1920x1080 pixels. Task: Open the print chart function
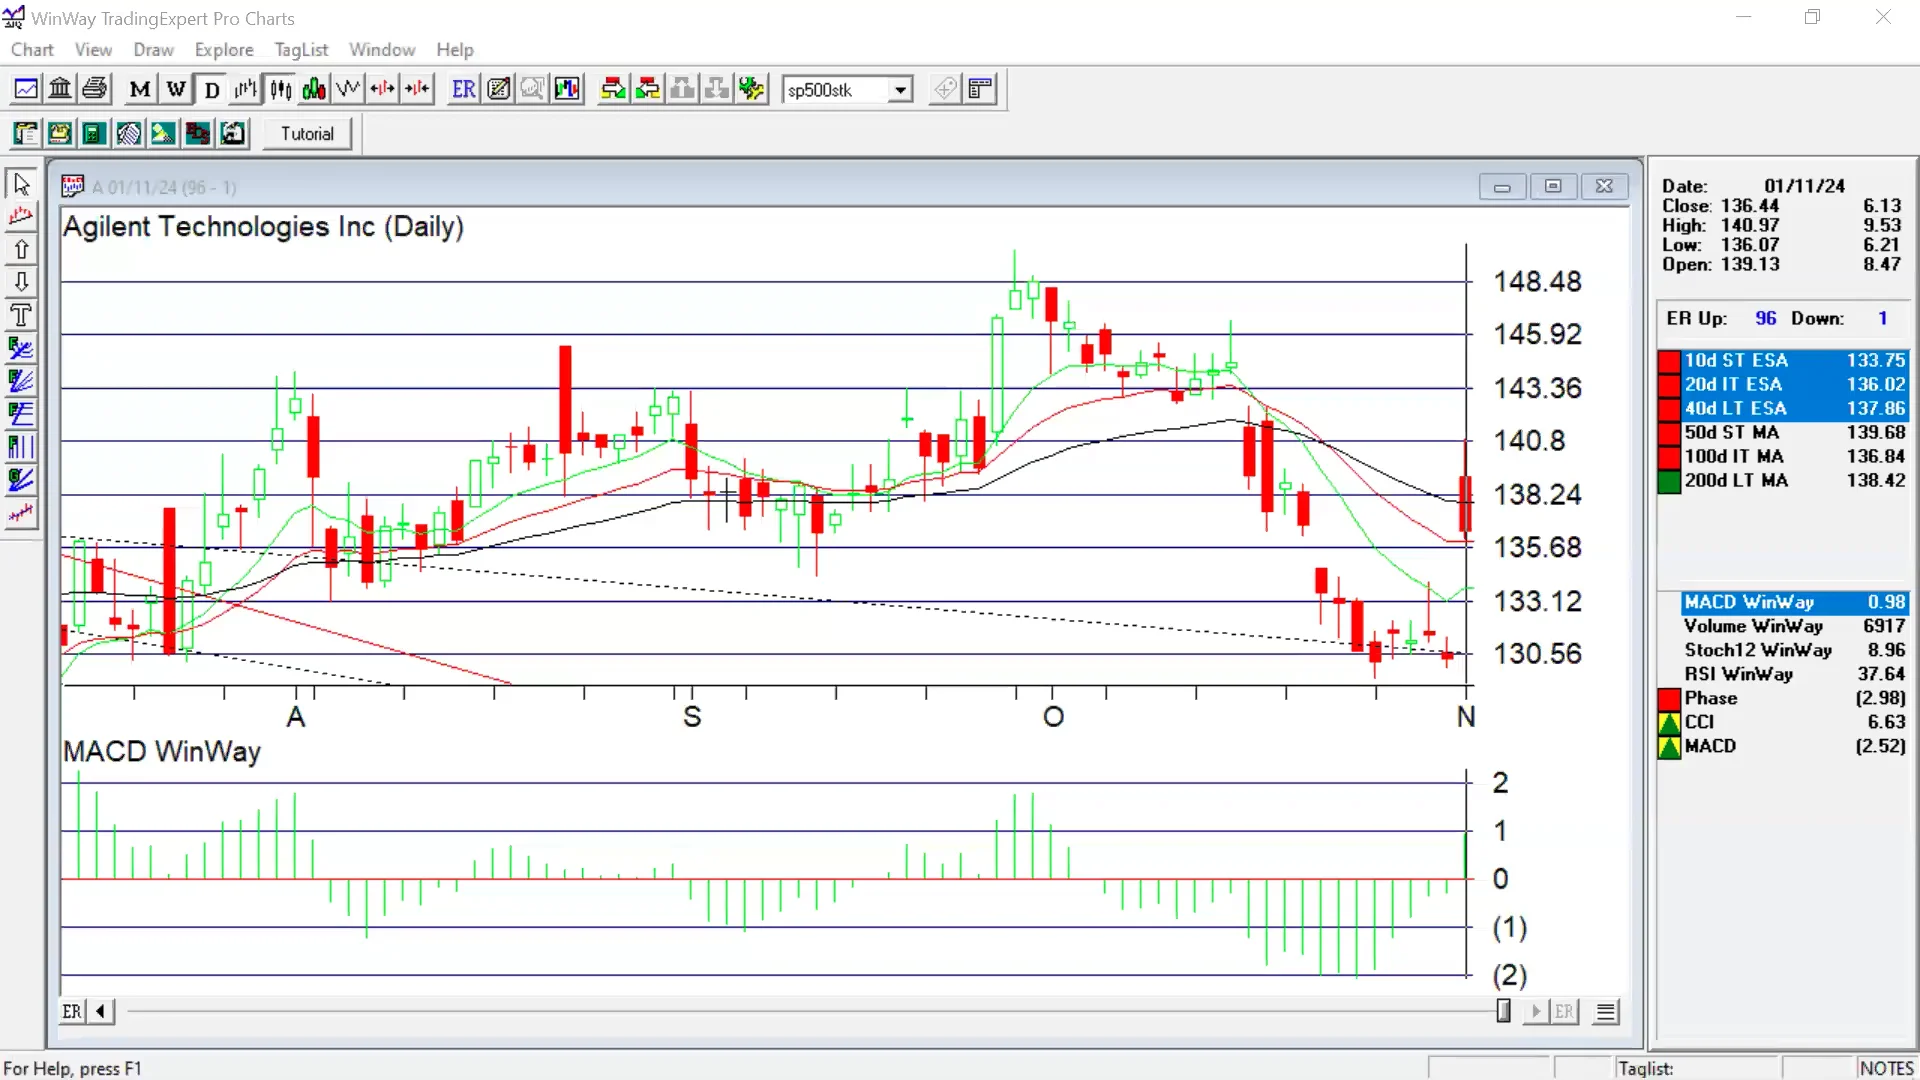pos(94,88)
